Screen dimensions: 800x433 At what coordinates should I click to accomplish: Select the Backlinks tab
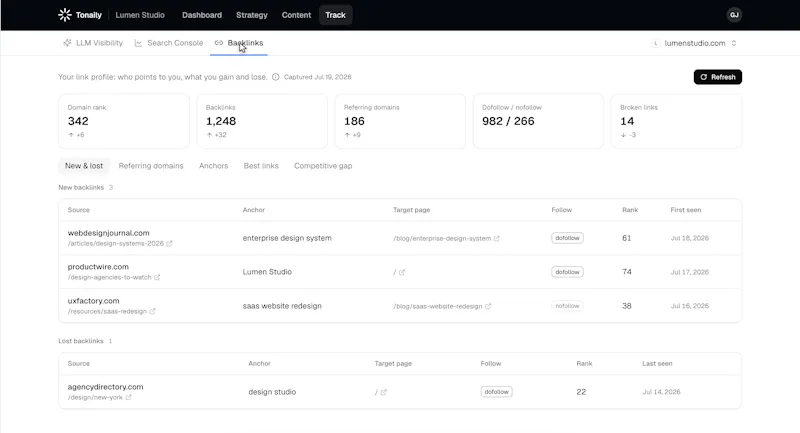(239, 43)
